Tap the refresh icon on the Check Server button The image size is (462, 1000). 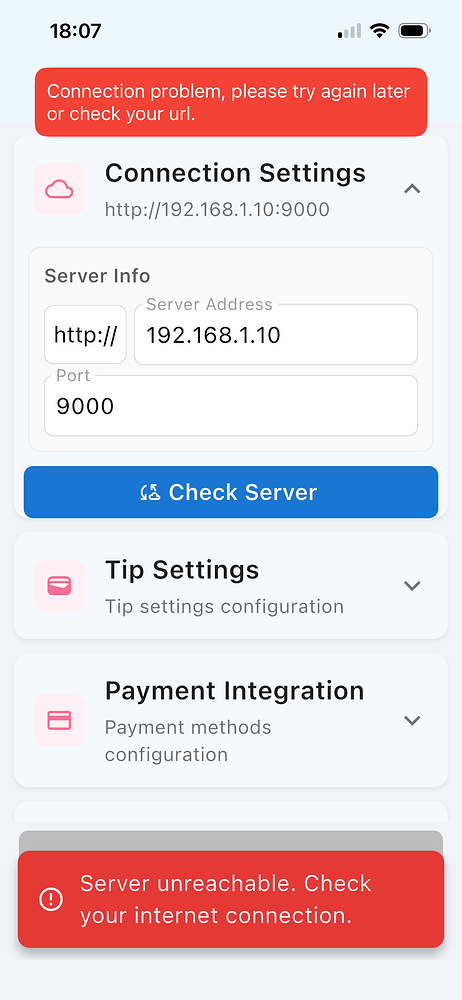[x=150, y=492]
